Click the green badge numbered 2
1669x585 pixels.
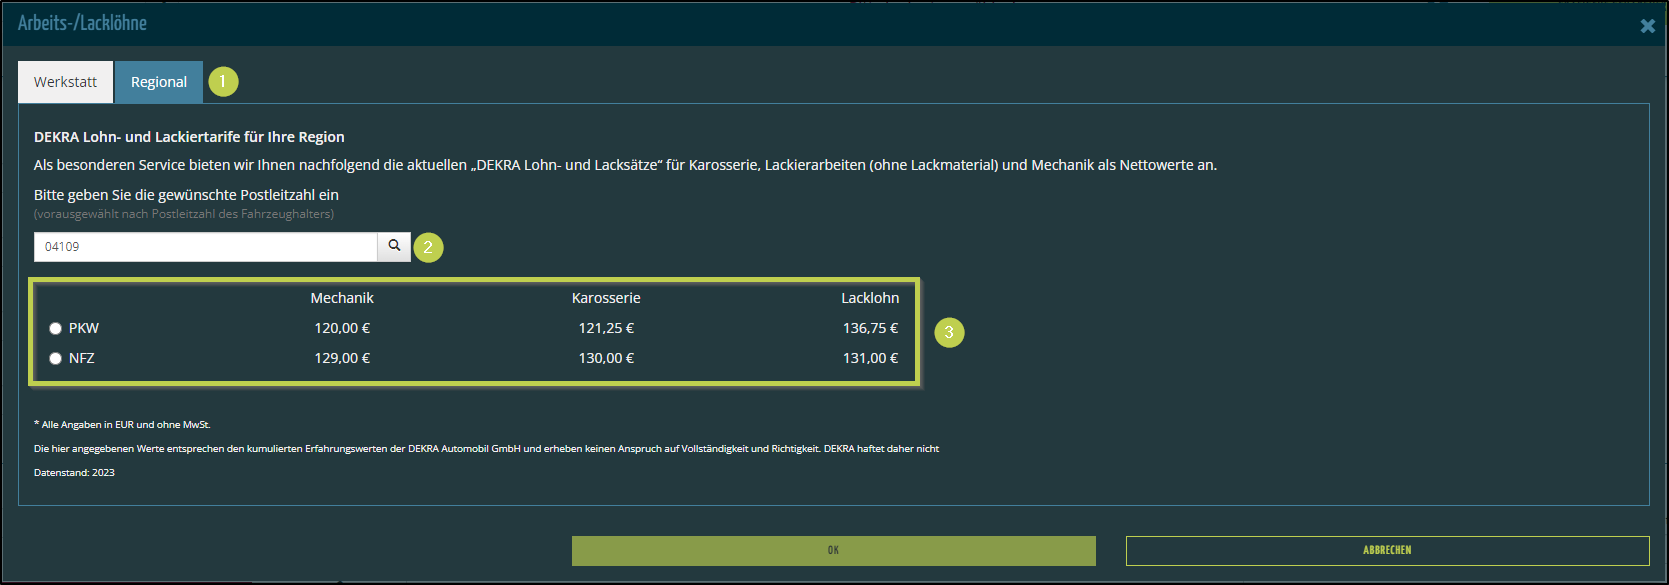pos(428,247)
